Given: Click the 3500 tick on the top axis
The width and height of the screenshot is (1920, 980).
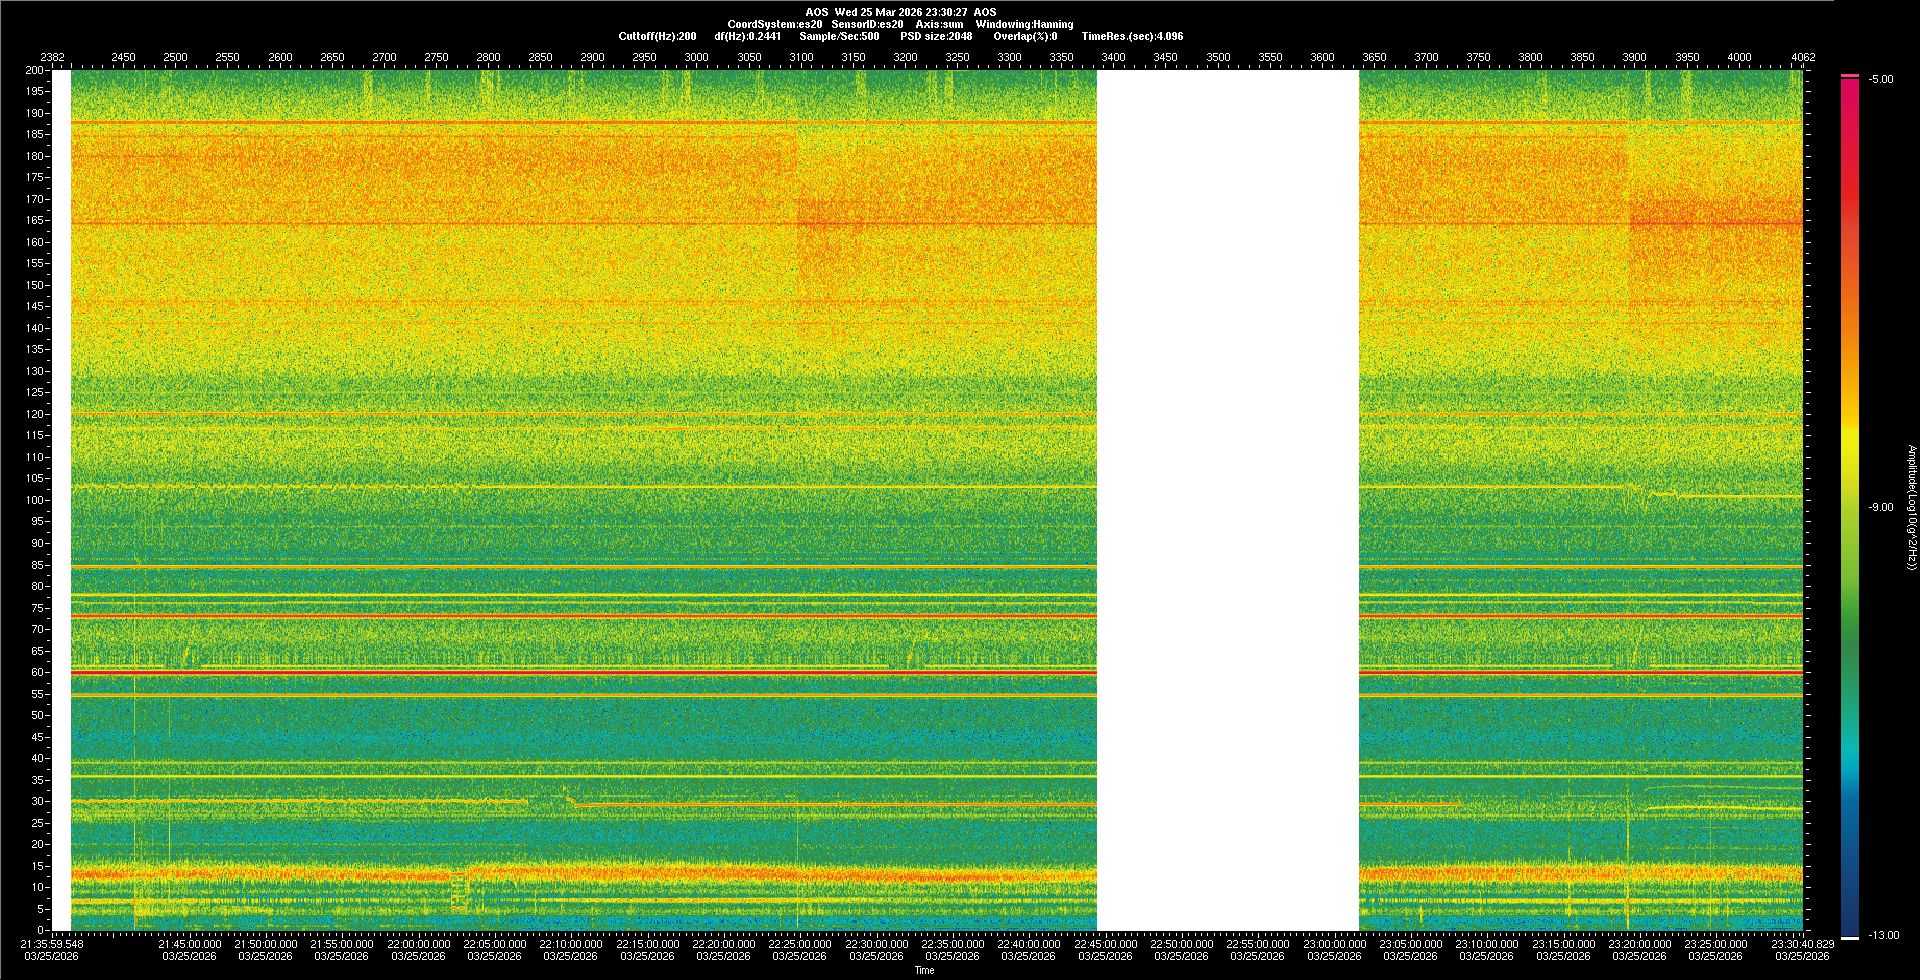Looking at the screenshot, I should click(x=1218, y=57).
